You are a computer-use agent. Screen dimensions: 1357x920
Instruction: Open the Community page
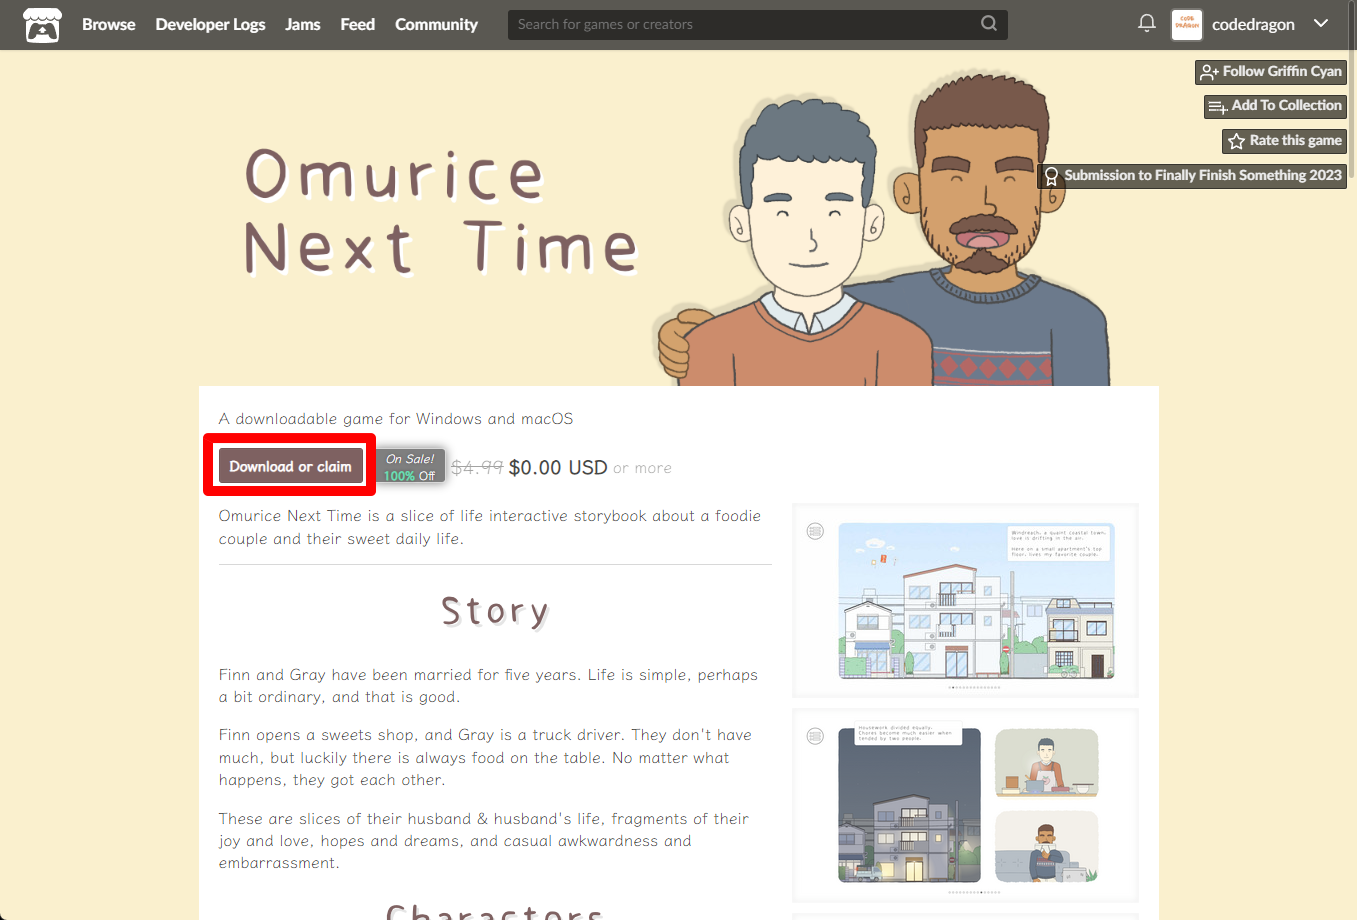coord(436,25)
